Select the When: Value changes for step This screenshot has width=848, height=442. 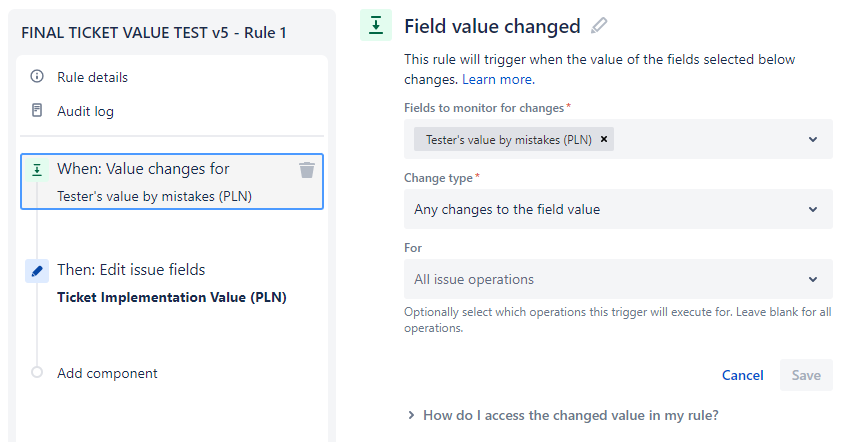pyautogui.click(x=172, y=181)
